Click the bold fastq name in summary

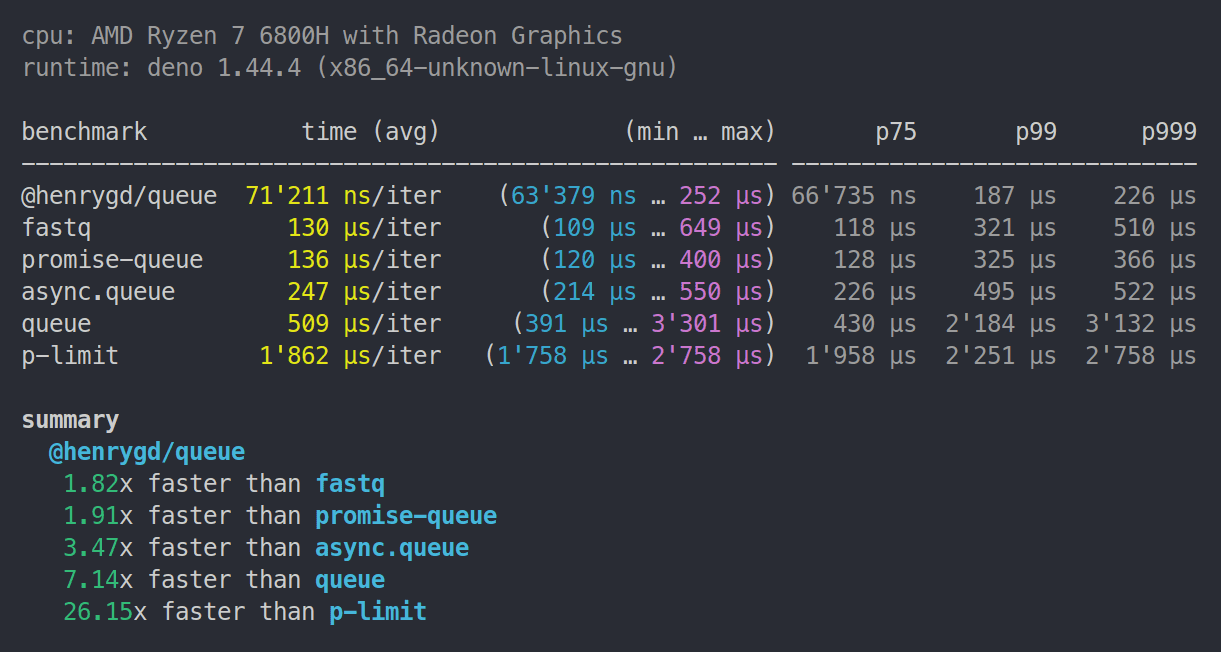tap(350, 484)
